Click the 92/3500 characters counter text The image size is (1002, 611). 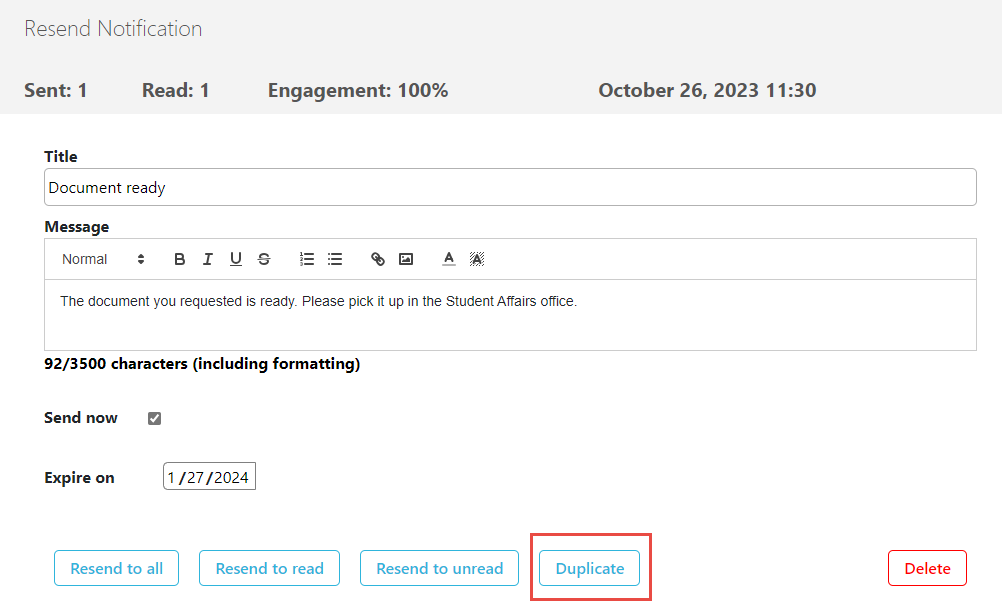202,364
